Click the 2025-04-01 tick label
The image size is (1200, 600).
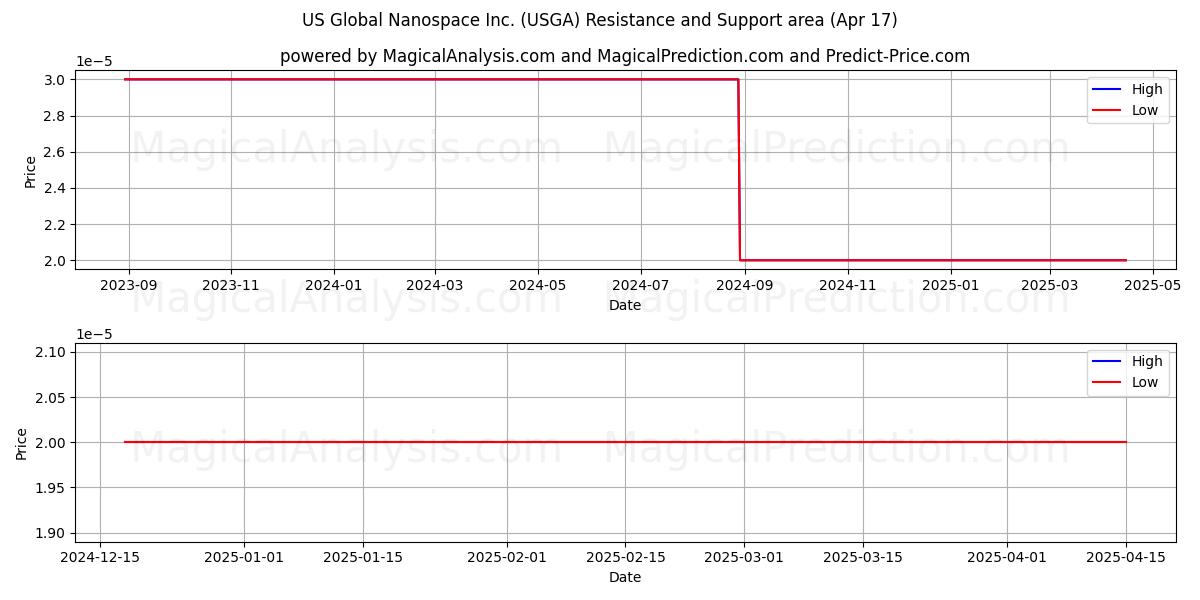tap(1007, 557)
